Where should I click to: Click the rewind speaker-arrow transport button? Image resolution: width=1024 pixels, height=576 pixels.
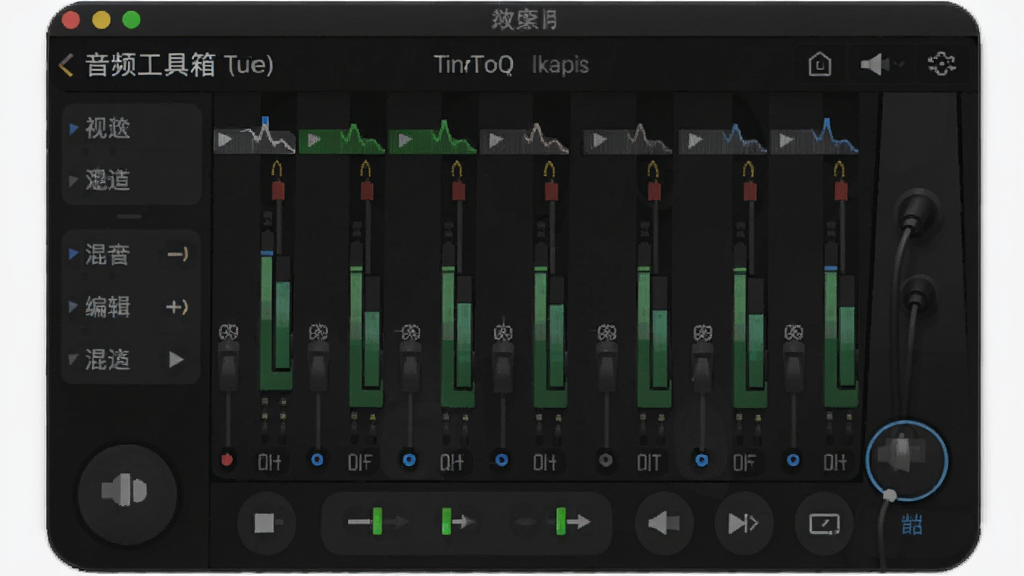[x=664, y=523]
